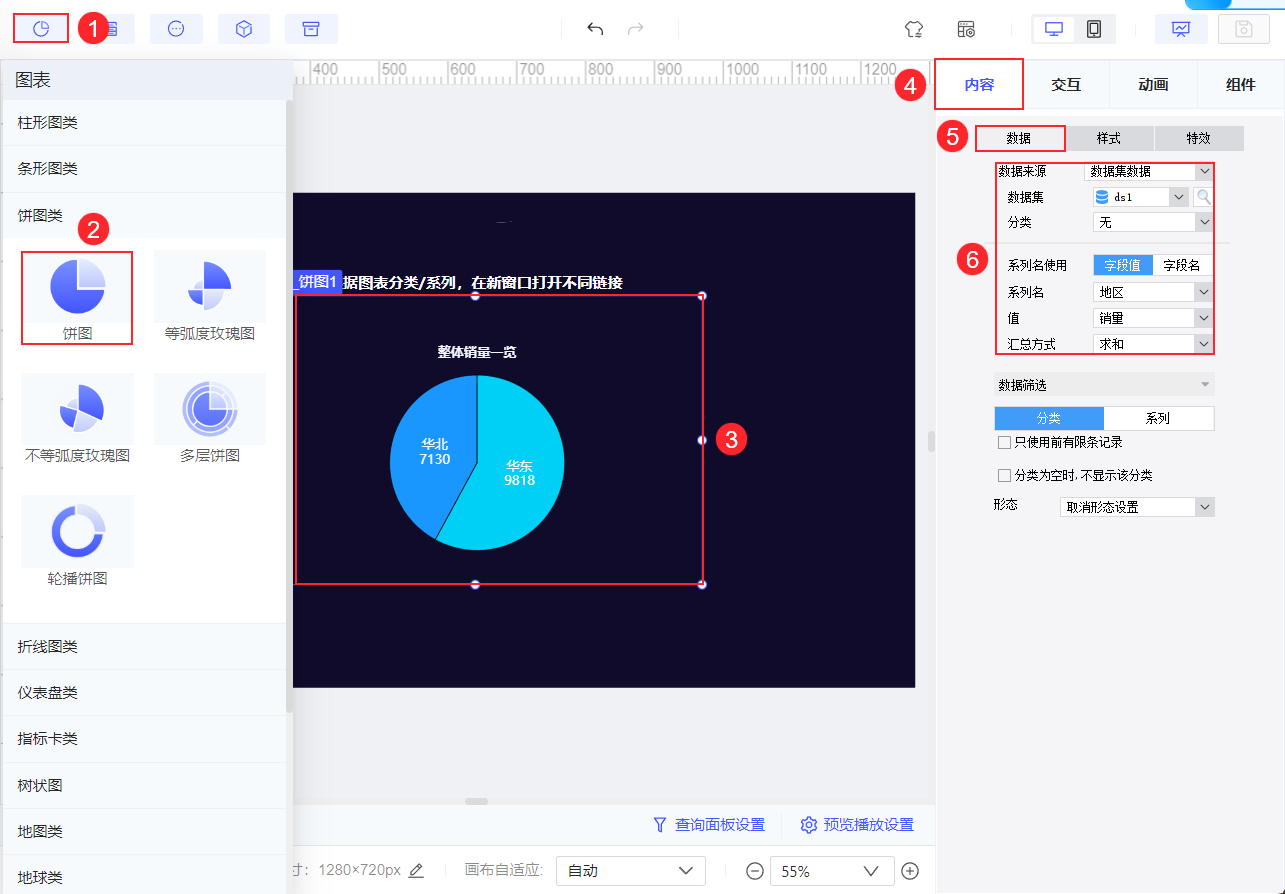Expand the 树状图 category
1285x894 pixels.
coord(144,786)
